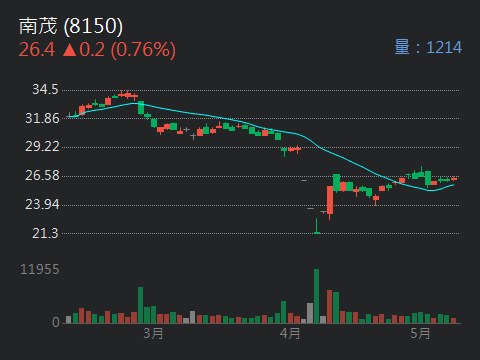Click the red up-triangle change indicator
Screen dimensions: 480x360
pos(70,50)
